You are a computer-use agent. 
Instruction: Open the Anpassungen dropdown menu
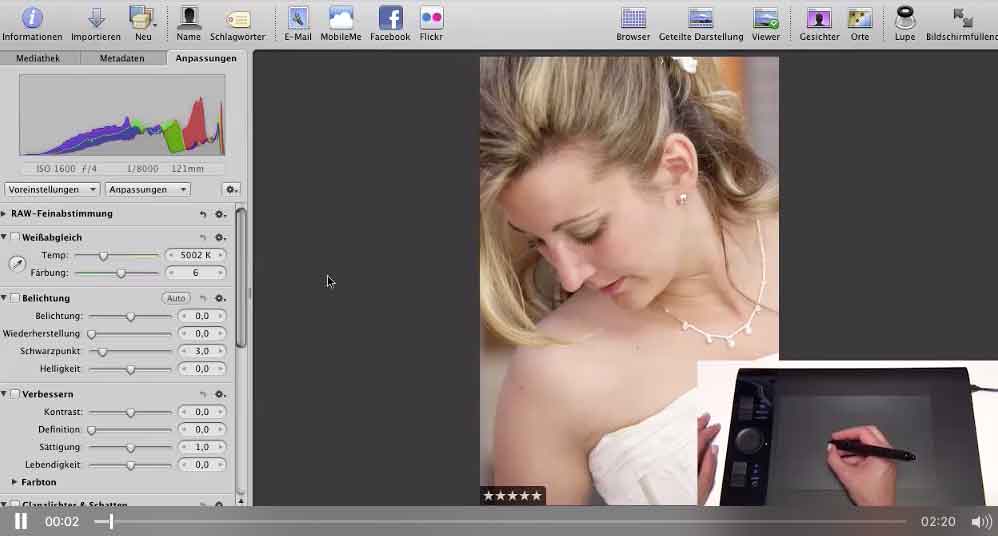147,189
